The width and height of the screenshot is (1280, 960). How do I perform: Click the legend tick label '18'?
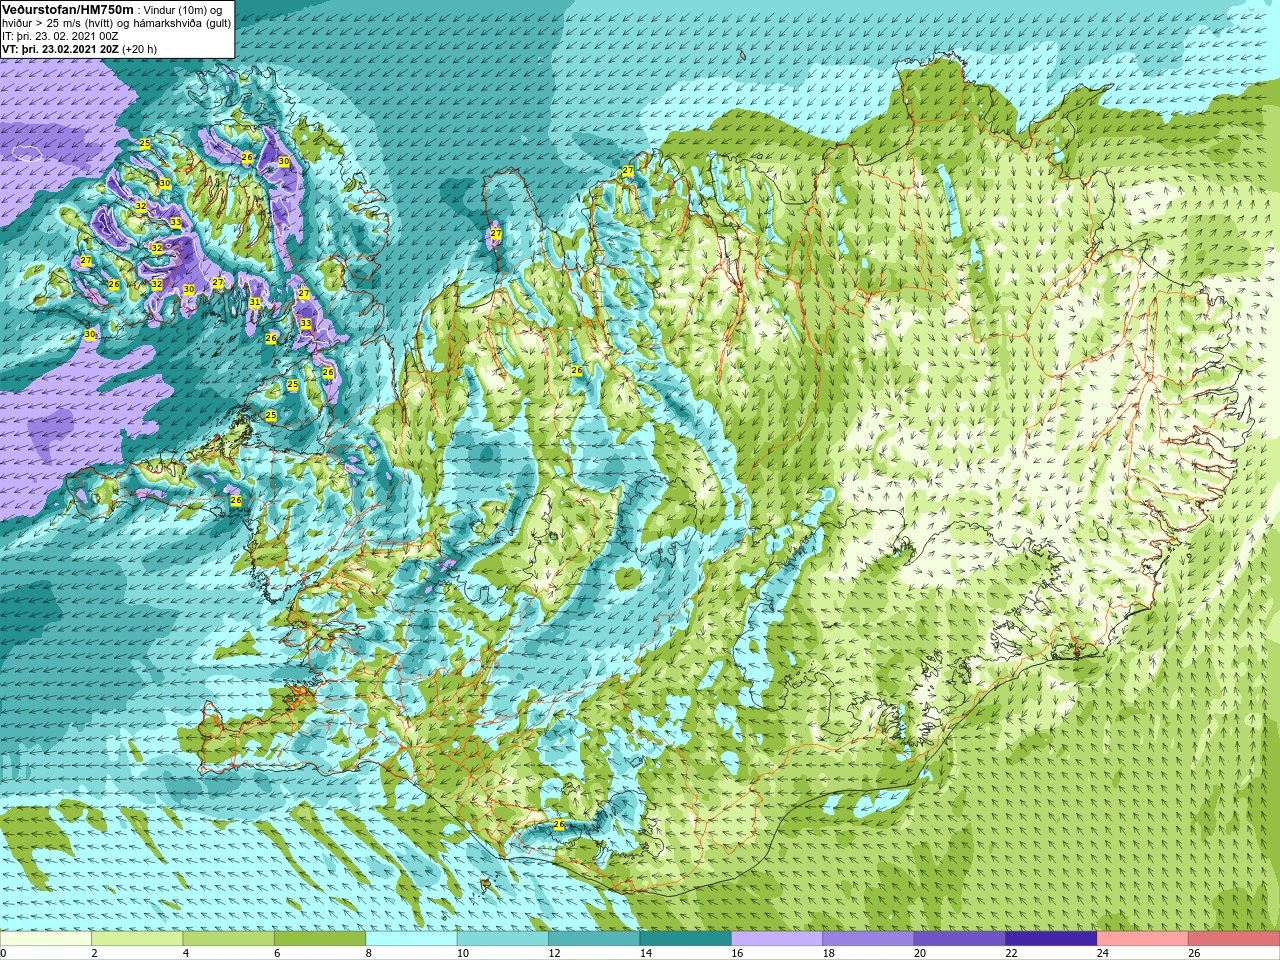pos(828,953)
